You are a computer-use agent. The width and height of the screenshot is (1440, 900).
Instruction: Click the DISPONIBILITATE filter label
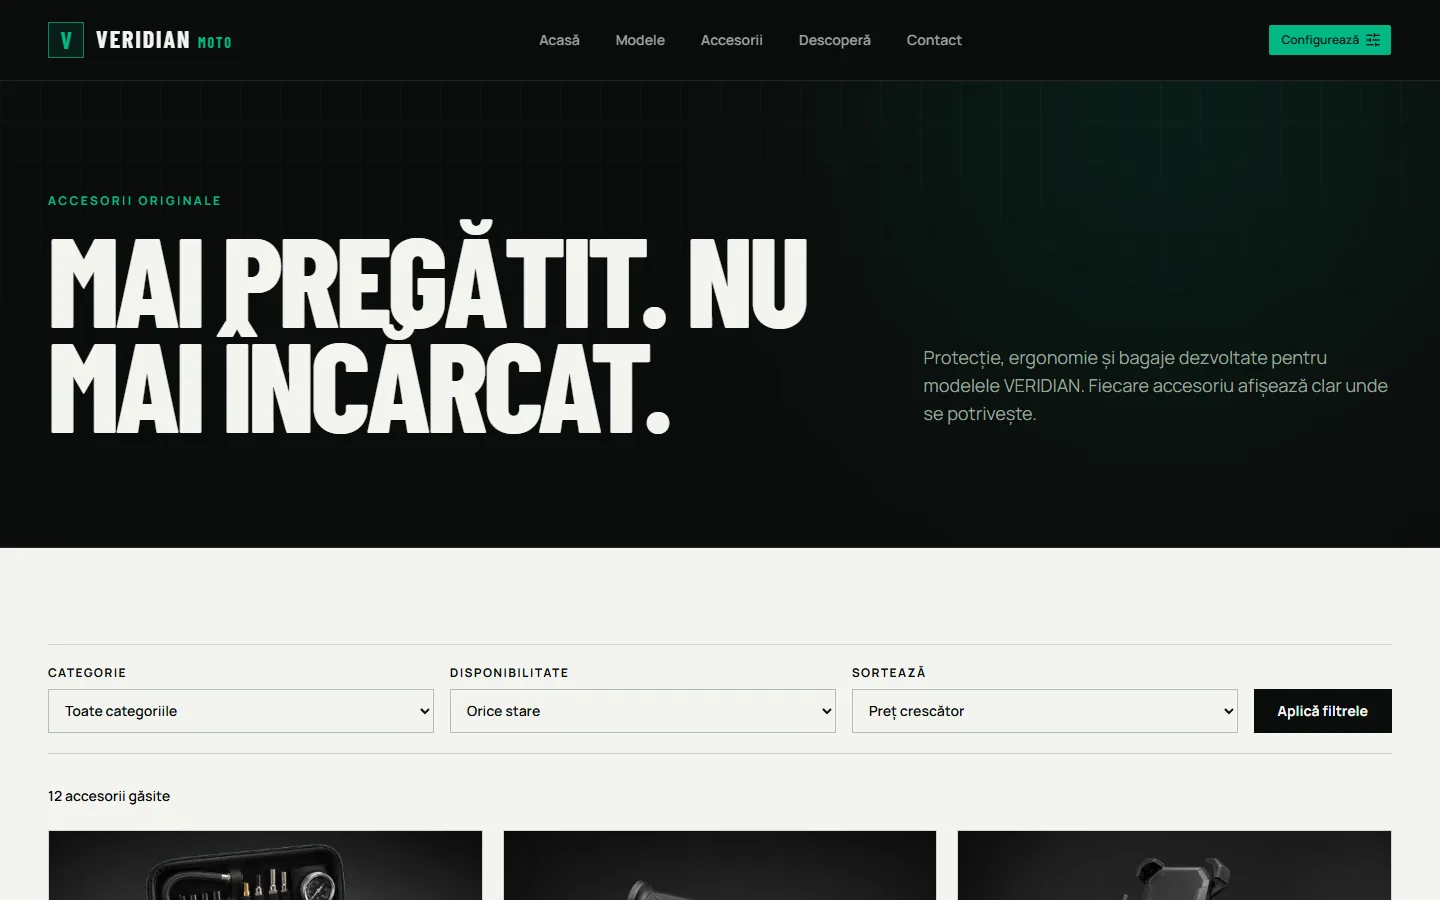[509, 673]
